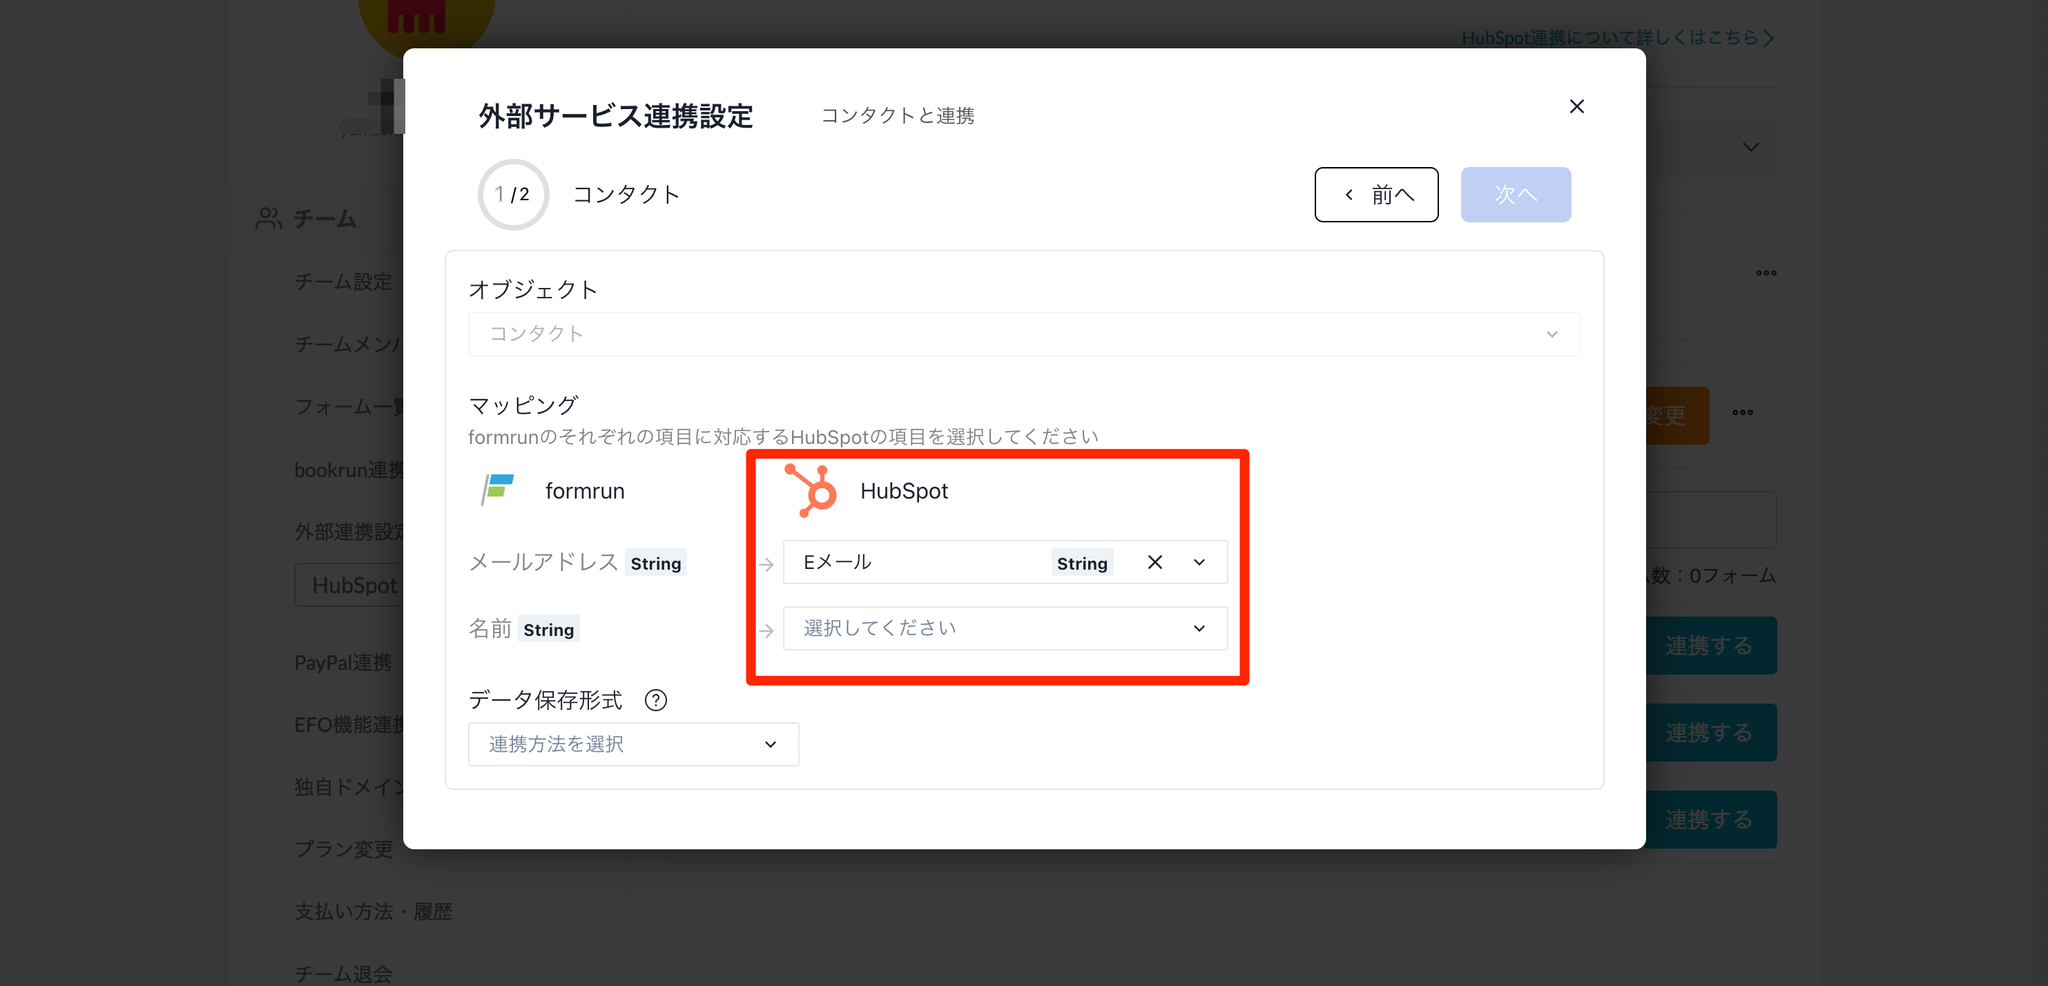
Task: Click the formrun logo icon
Action: [497, 490]
